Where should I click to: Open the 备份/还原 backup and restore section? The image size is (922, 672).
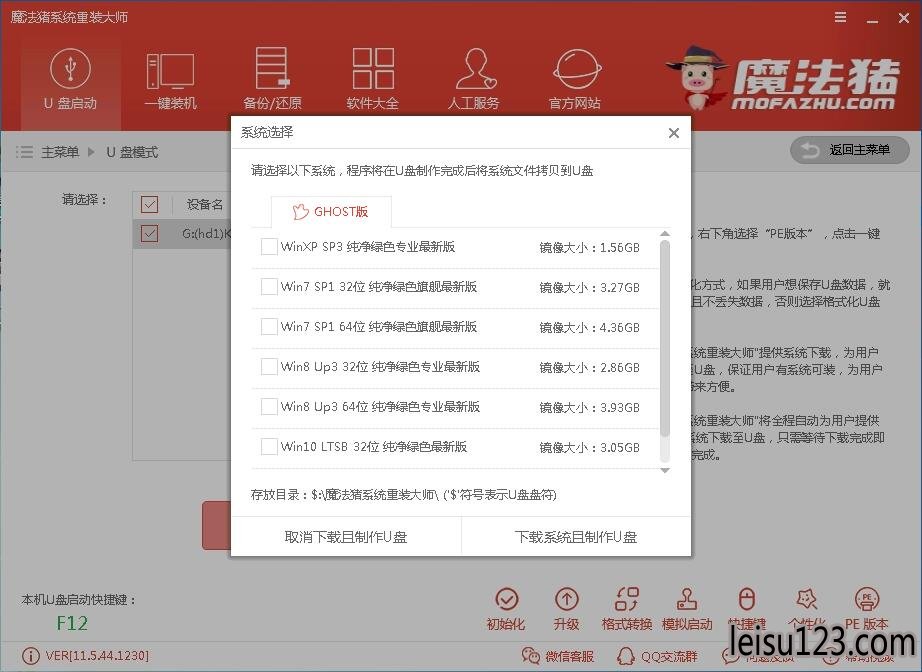click(x=272, y=81)
